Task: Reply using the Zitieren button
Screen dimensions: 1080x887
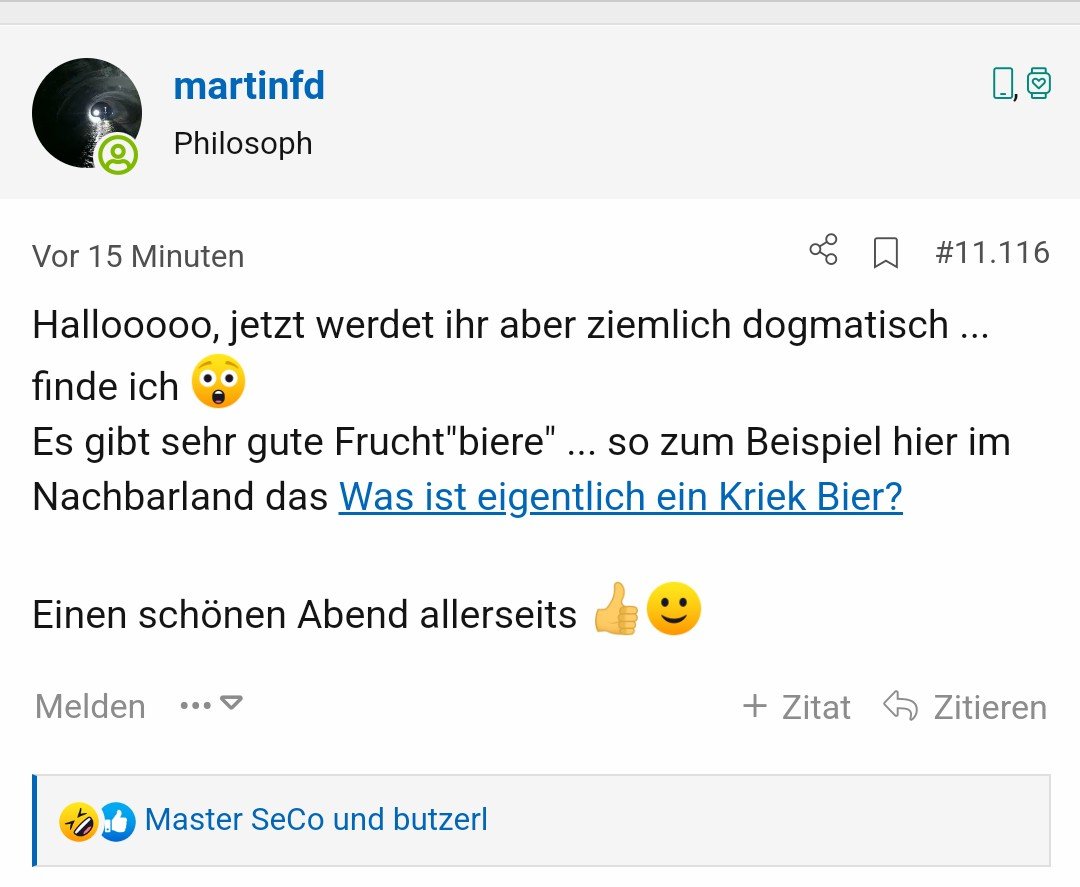Action: point(965,707)
